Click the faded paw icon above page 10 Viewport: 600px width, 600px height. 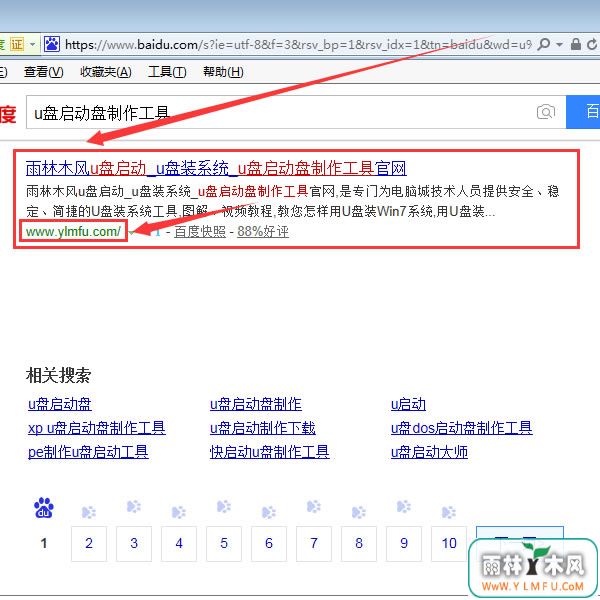tap(449, 512)
